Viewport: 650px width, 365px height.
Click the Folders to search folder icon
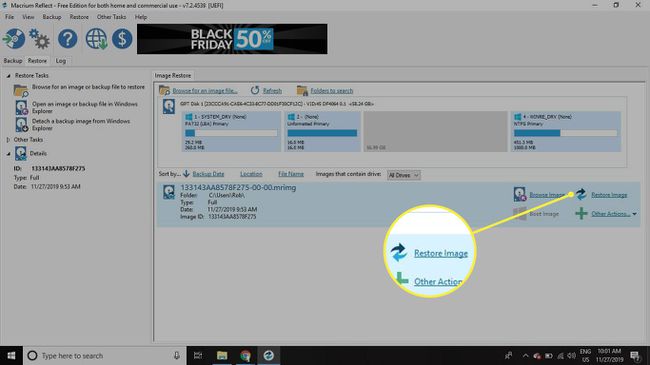302,90
